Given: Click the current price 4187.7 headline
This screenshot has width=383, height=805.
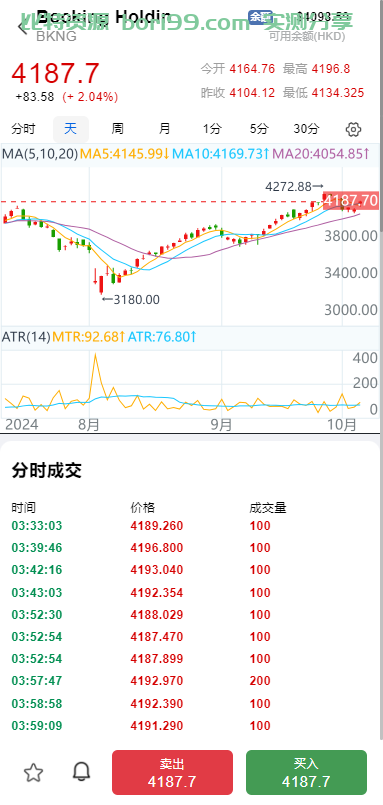Looking at the screenshot, I should click(55, 73).
